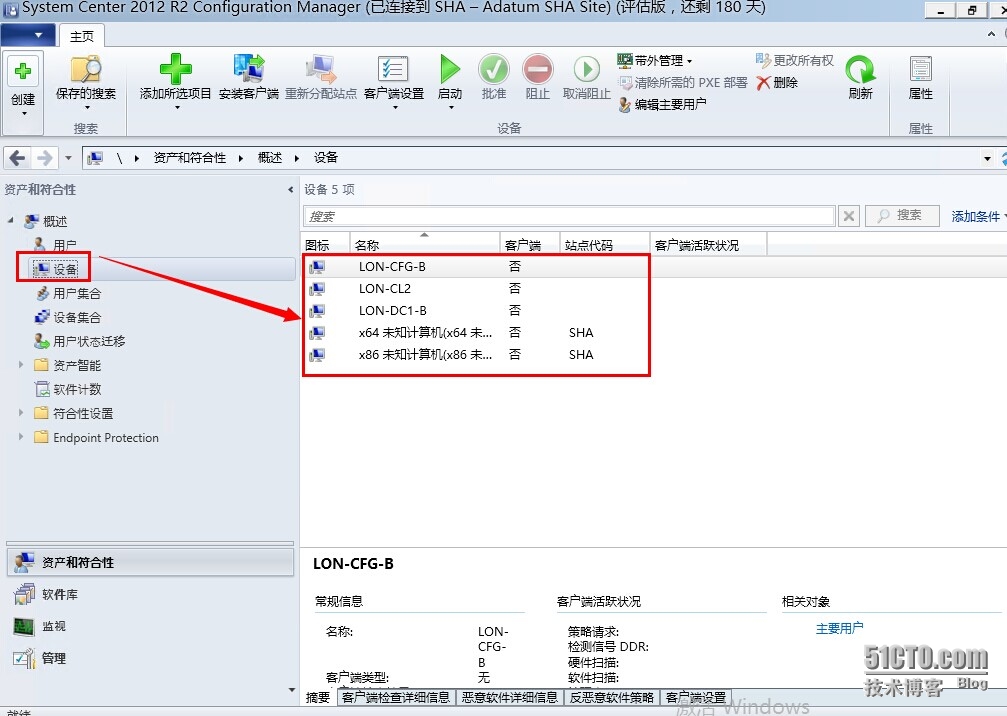Expand Endpoint Protection folder
1007x716 pixels.
tap(21, 437)
